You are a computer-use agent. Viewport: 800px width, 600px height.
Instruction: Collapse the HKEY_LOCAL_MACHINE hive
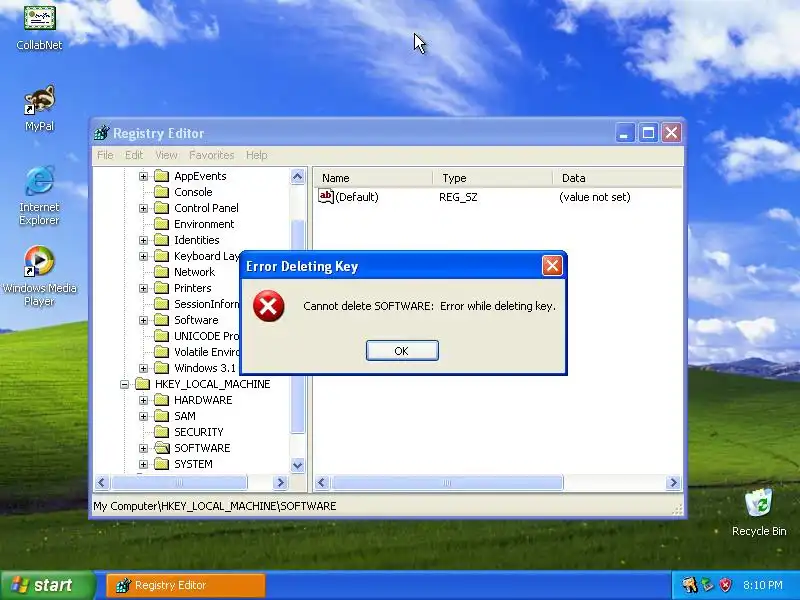[x=124, y=384]
